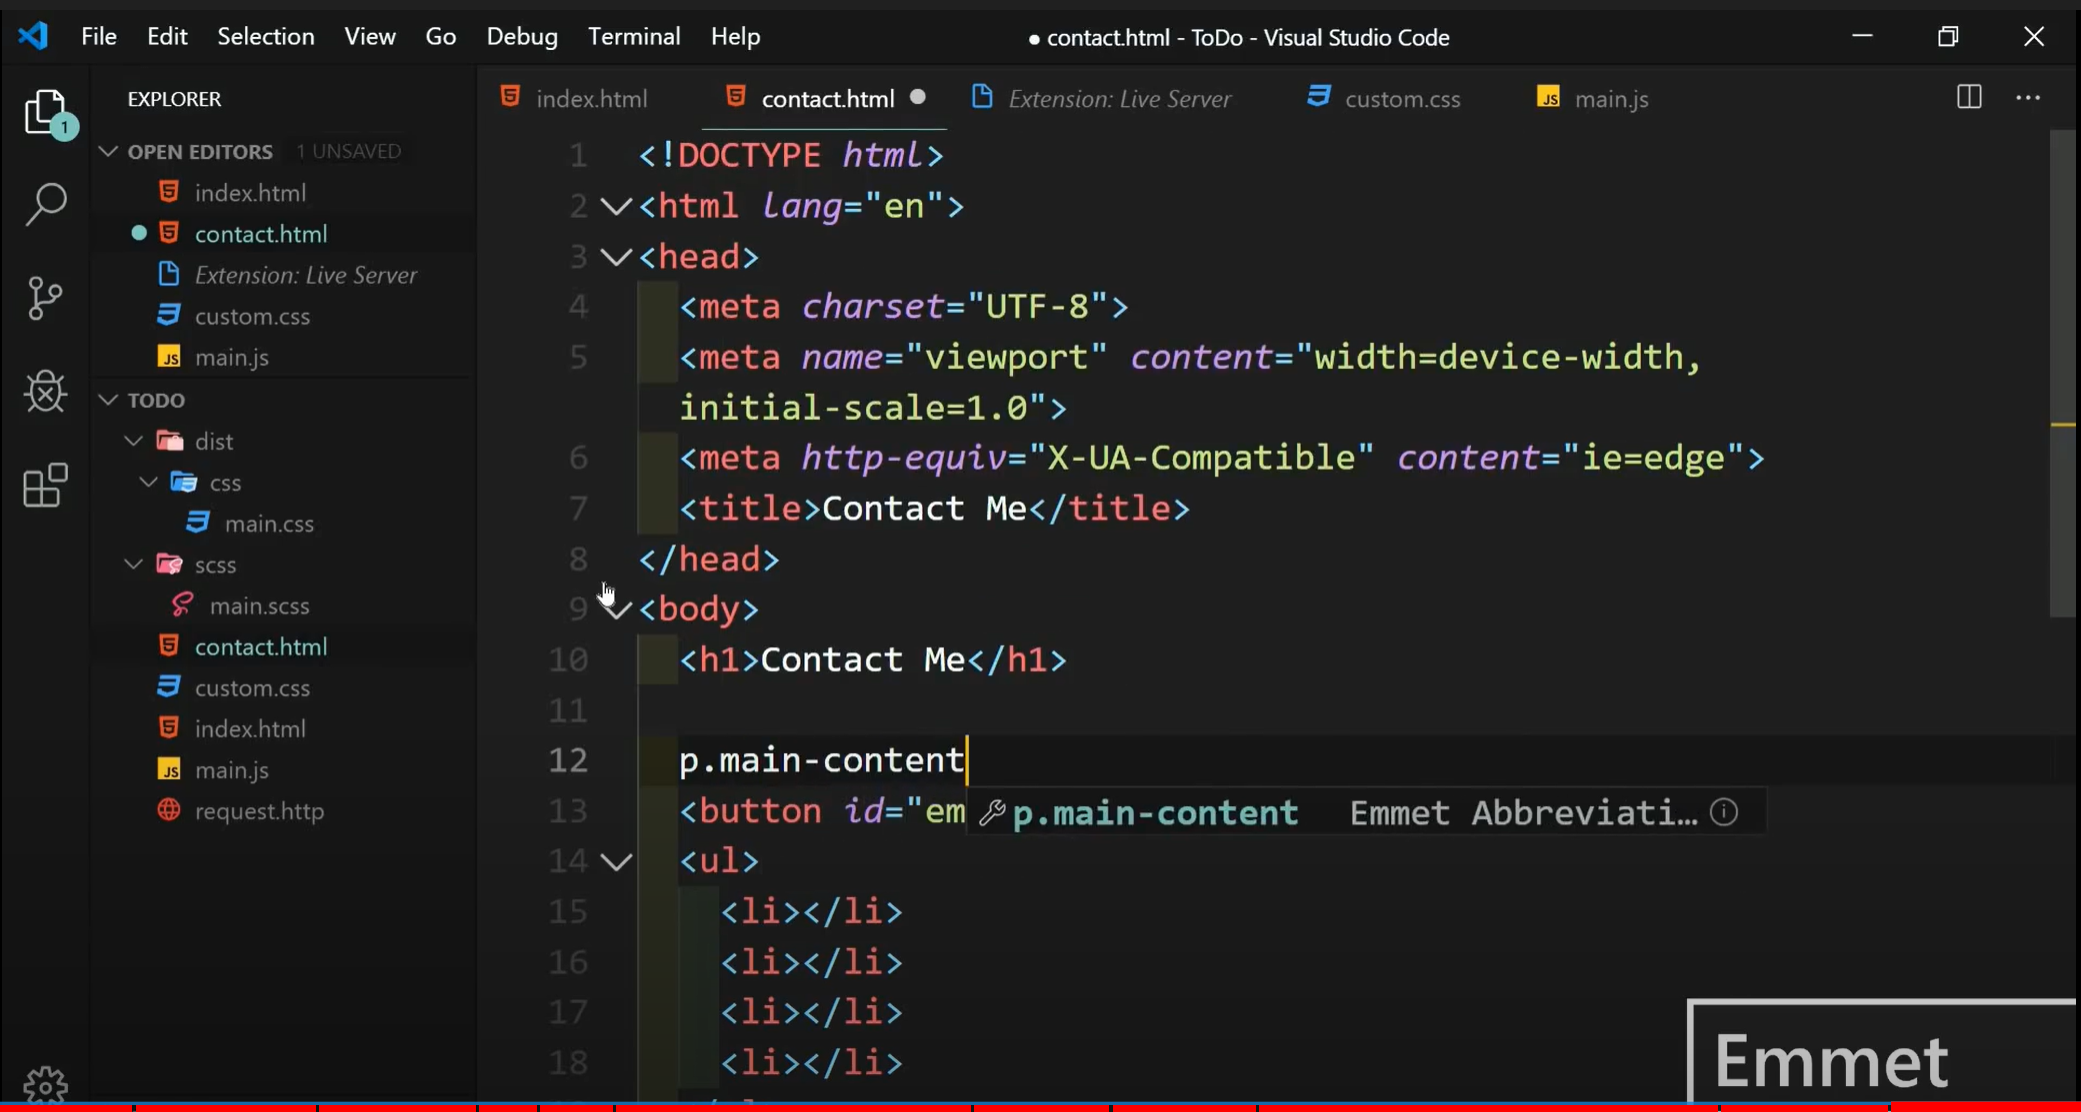The width and height of the screenshot is (2081, 1112).
Task: Open the Terminal menu
Action: (x=633, y=37)
